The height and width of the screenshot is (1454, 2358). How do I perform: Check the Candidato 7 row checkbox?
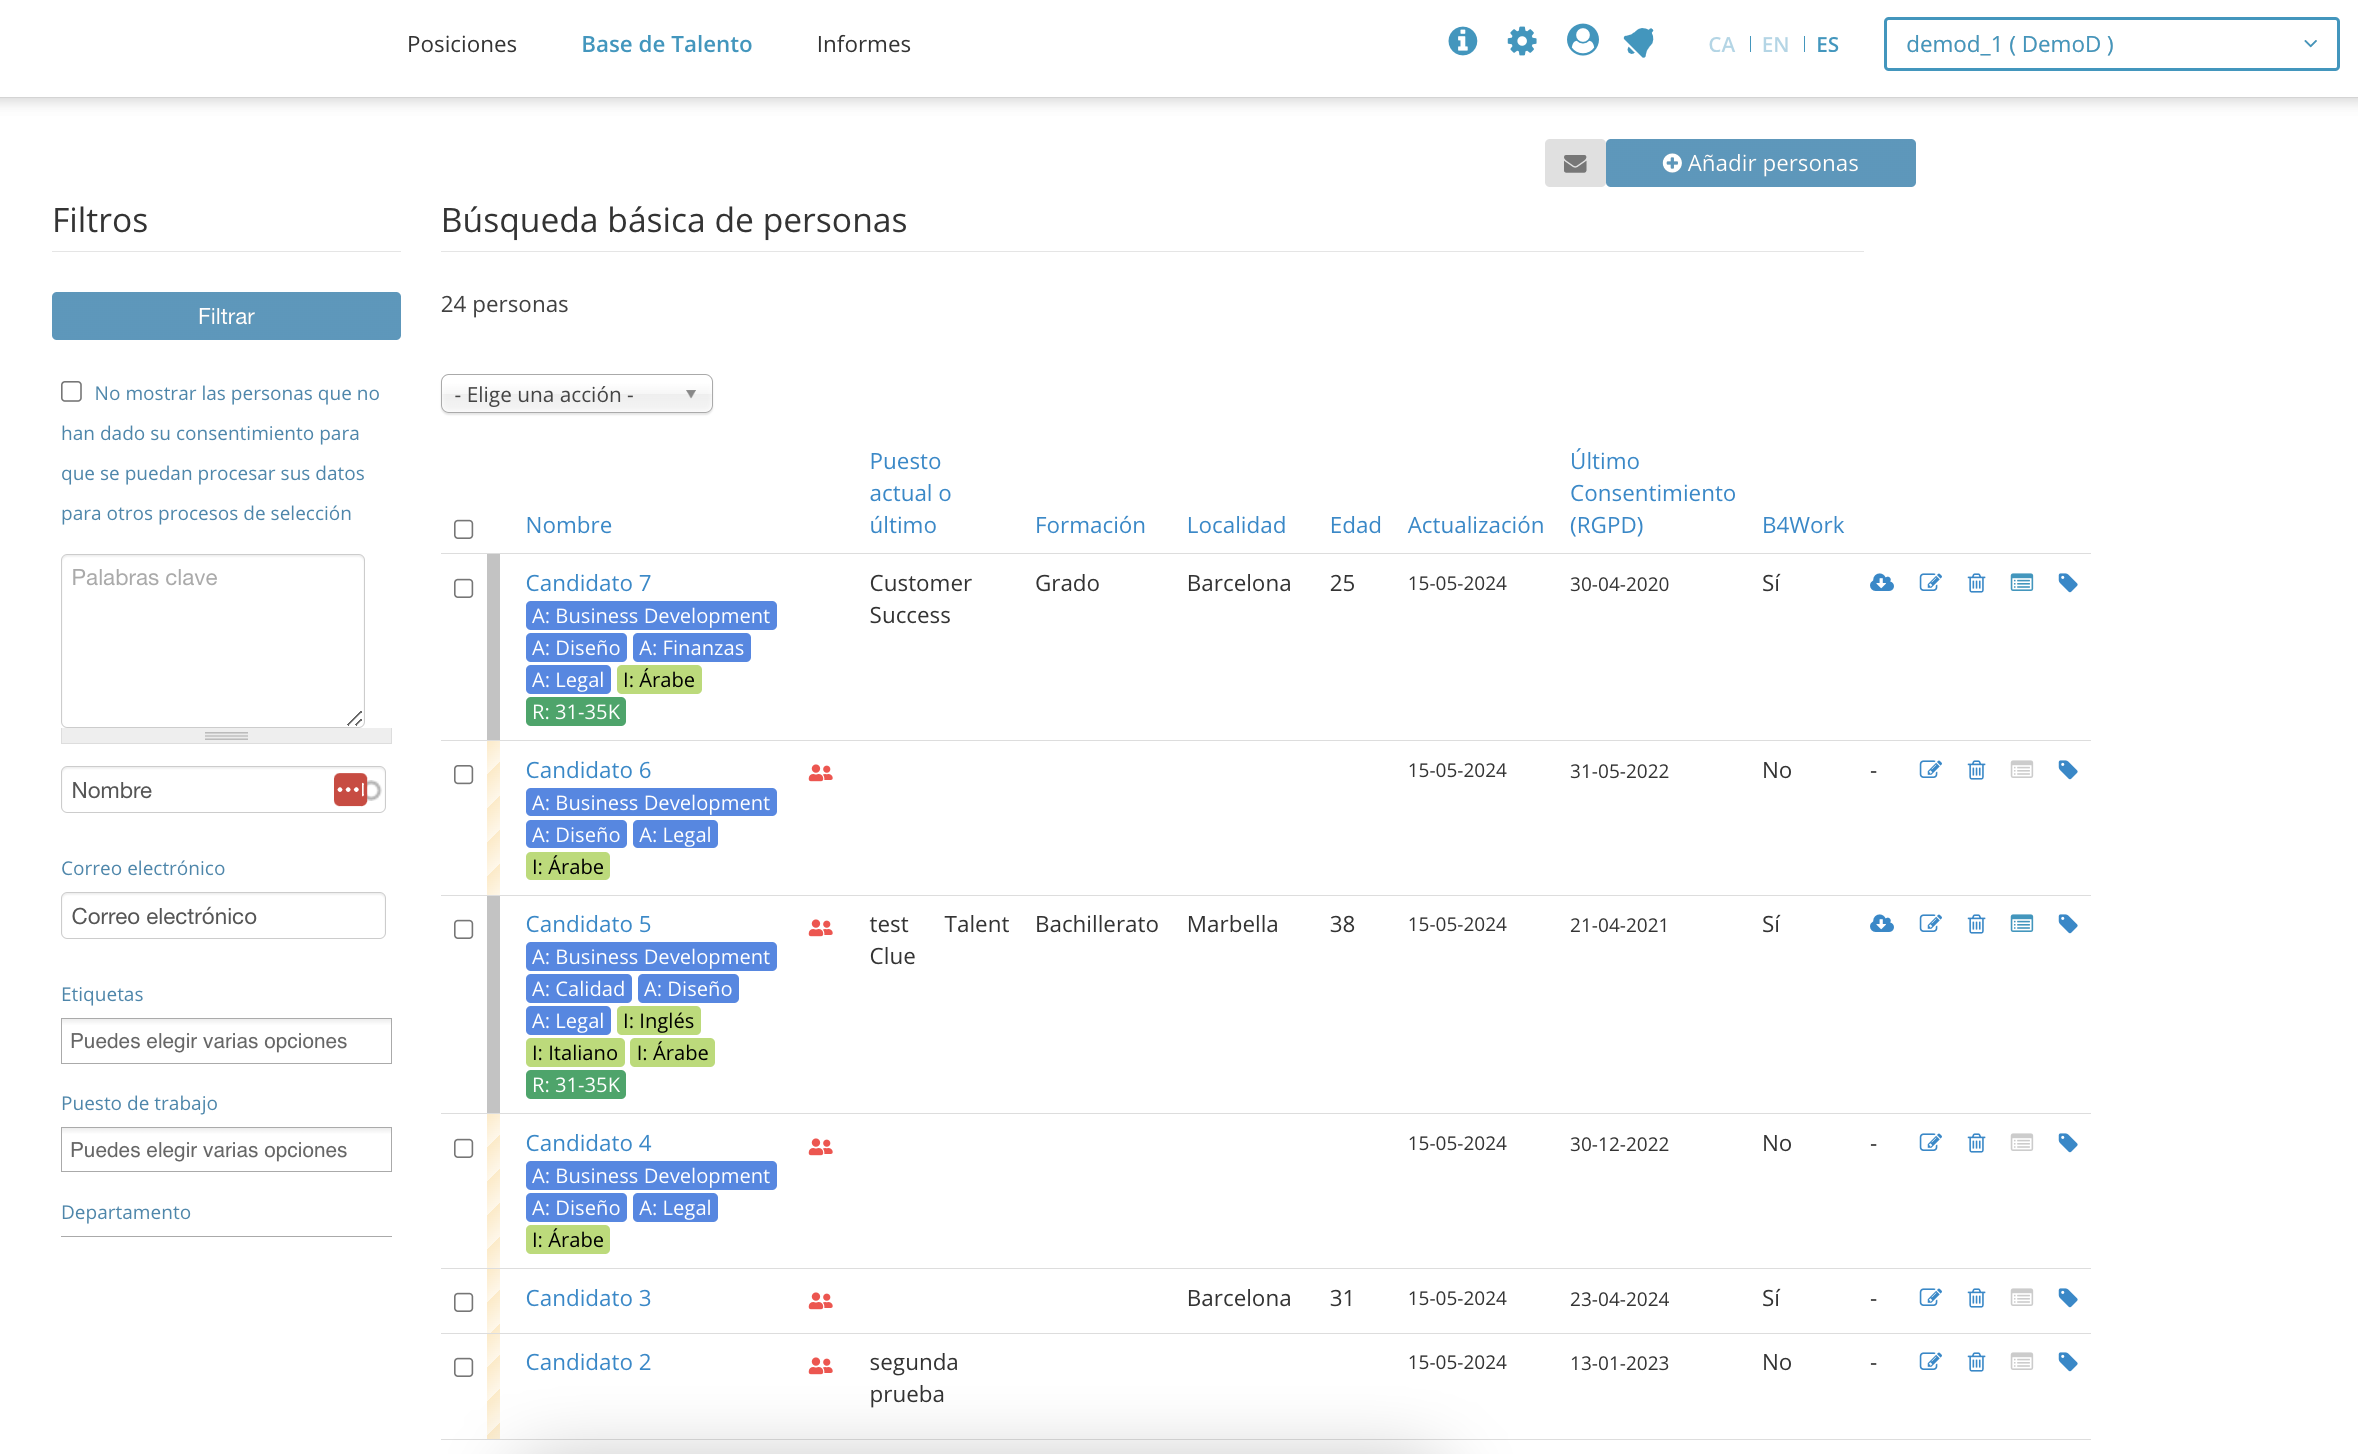[464, 588]
